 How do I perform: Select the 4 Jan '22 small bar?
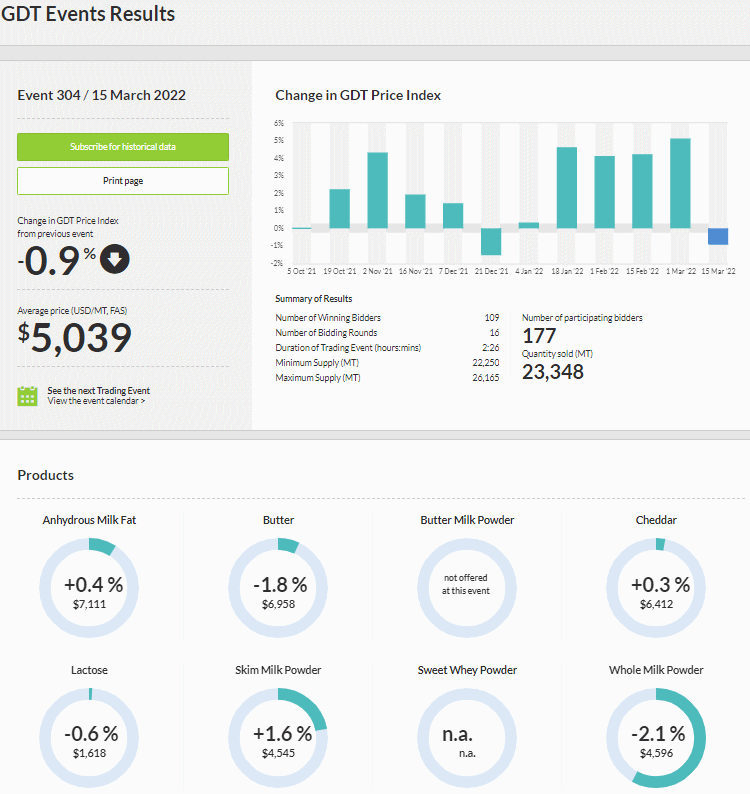pos(529,225)
